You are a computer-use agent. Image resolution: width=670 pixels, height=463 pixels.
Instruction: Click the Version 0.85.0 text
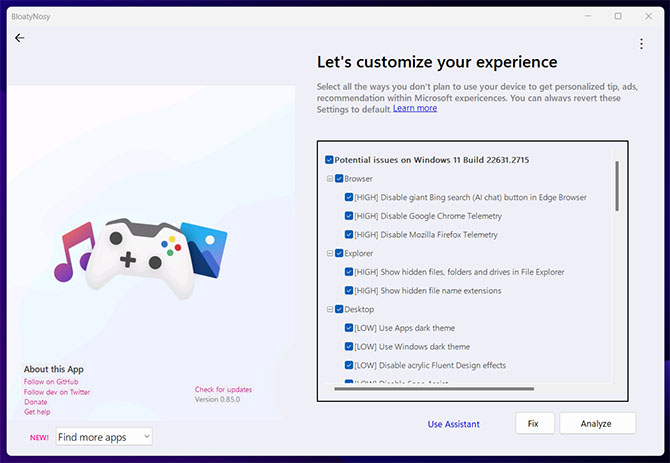click(217, 399)
